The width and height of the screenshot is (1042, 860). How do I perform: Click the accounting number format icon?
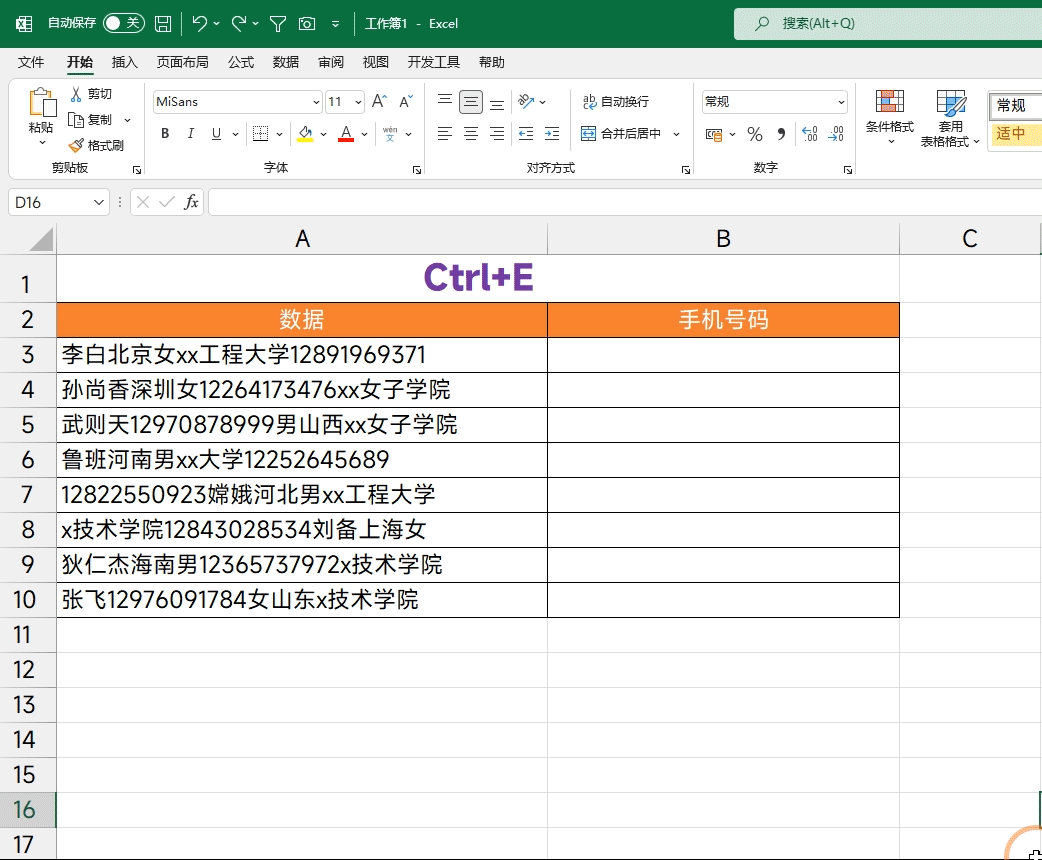coord(714,134)
